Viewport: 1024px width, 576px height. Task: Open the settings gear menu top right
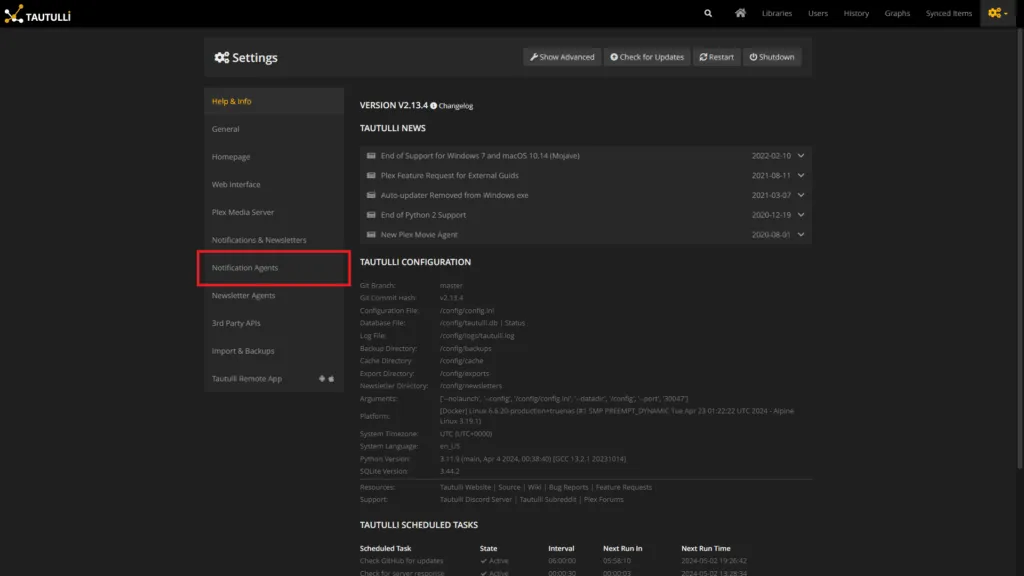coord(994,13)
